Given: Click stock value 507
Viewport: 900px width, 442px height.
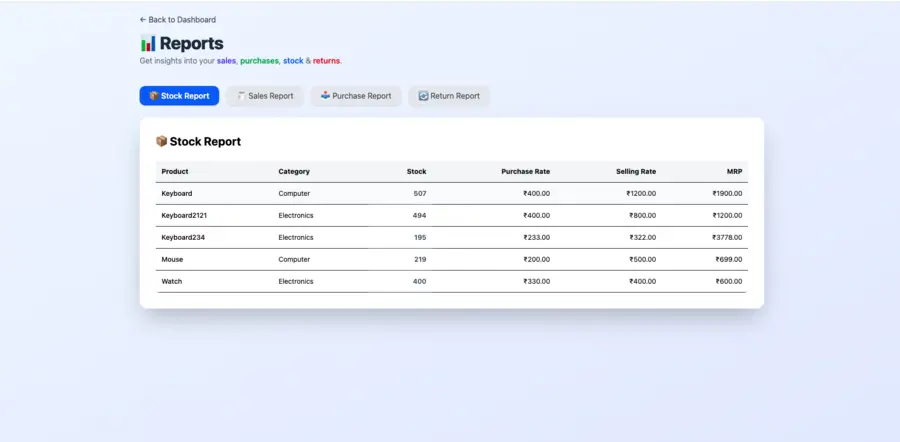Looking at the screenshot, I should 420,193.
